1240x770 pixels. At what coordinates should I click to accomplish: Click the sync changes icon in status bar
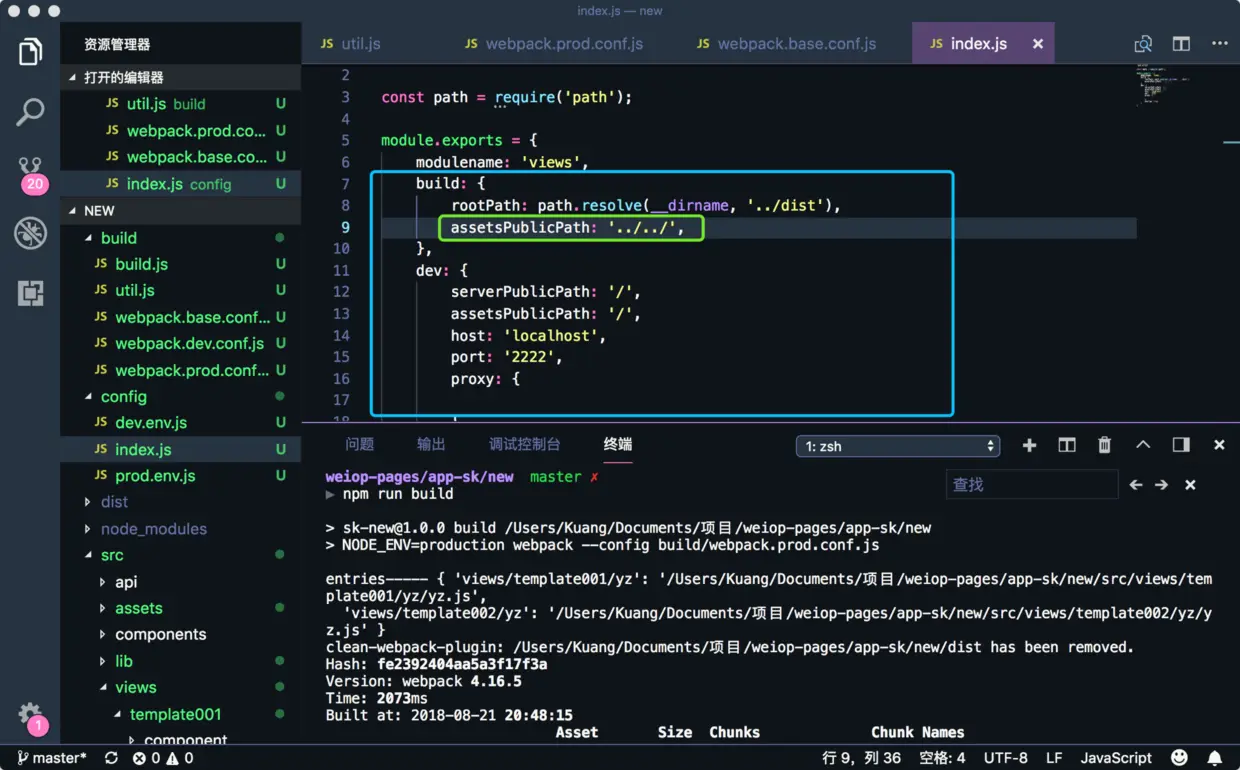pos(111,758)
